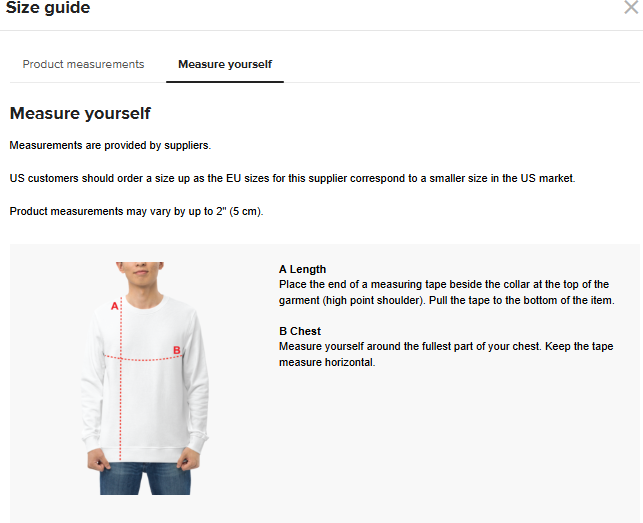Click the US customers size up note
Viewport: 643px width, 523px height.
(292, 178)
